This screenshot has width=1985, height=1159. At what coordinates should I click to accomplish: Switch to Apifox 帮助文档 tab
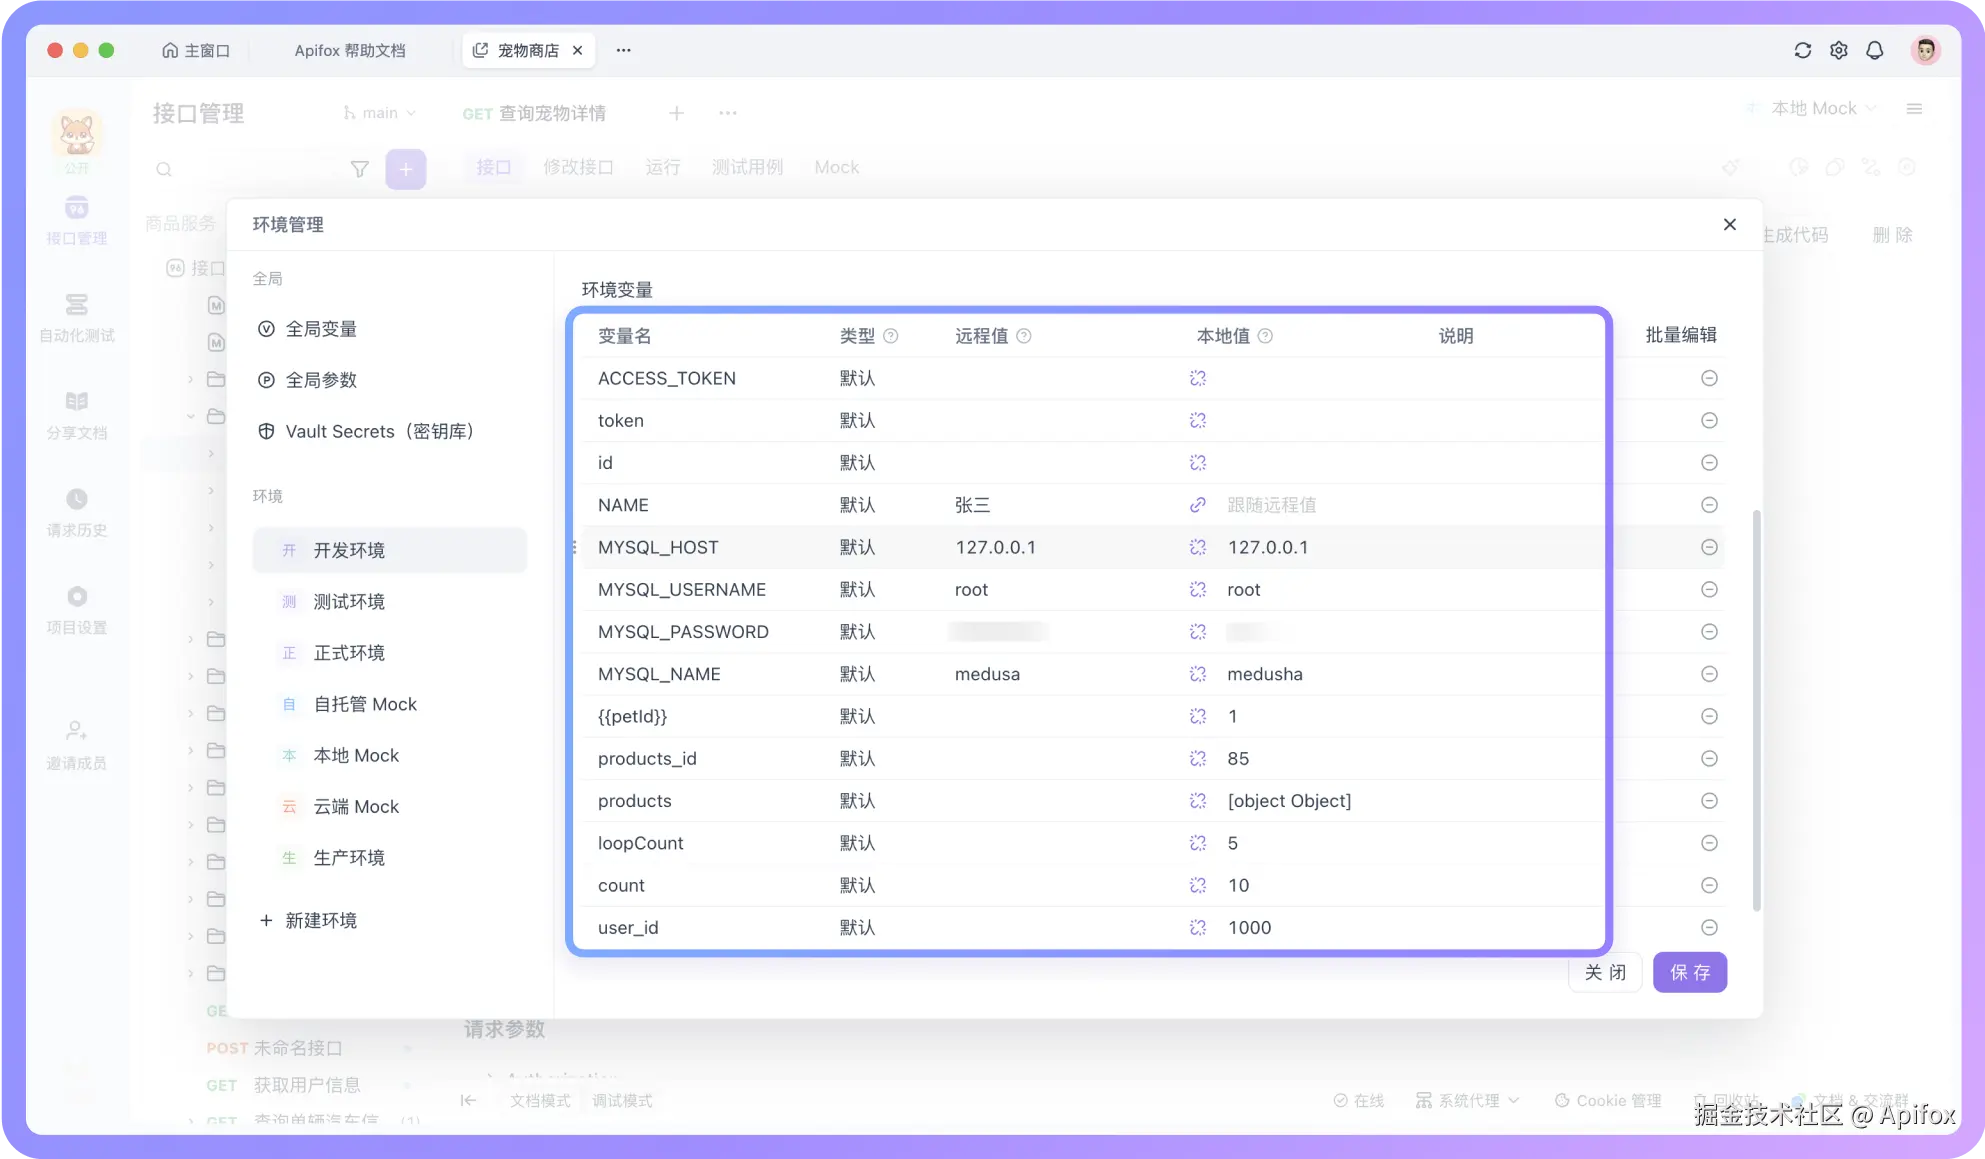(x=350, y=50)
